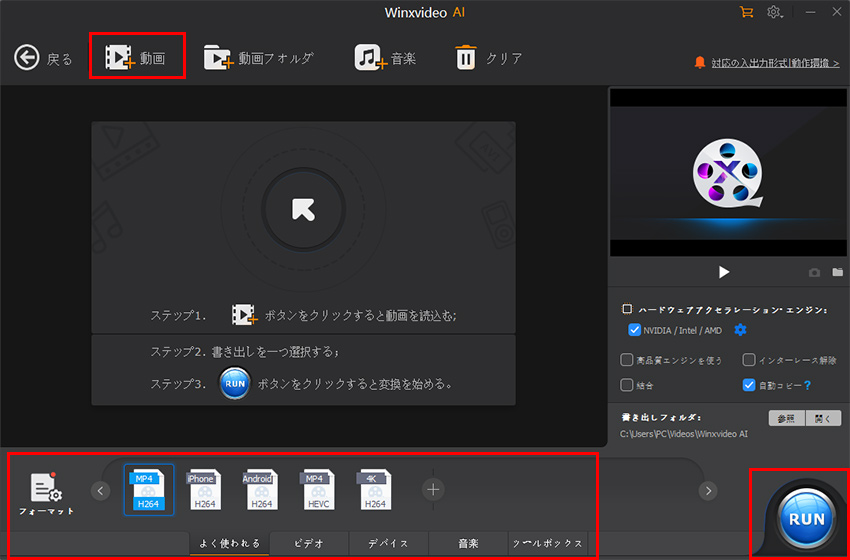
Task: Click the 参照 browse button
Action: pos(787,418)
